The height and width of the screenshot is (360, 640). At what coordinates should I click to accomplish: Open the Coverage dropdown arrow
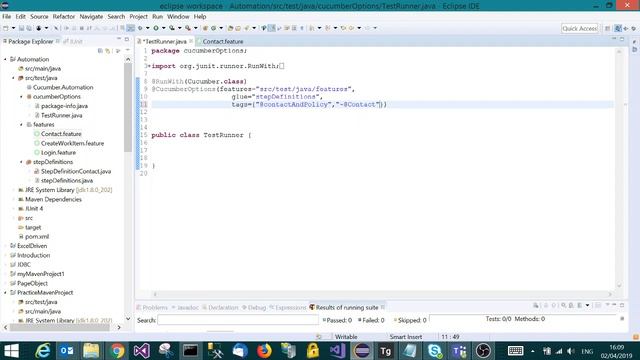(180, 28)
